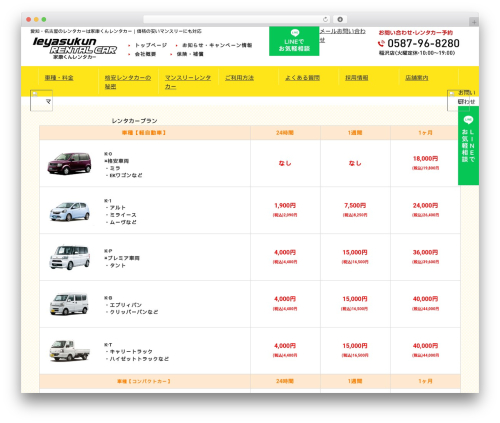Screen dimensions: 500x423
Task: Click the green LINEでお気軽相談 button
Action: click(x=294, y=41)
